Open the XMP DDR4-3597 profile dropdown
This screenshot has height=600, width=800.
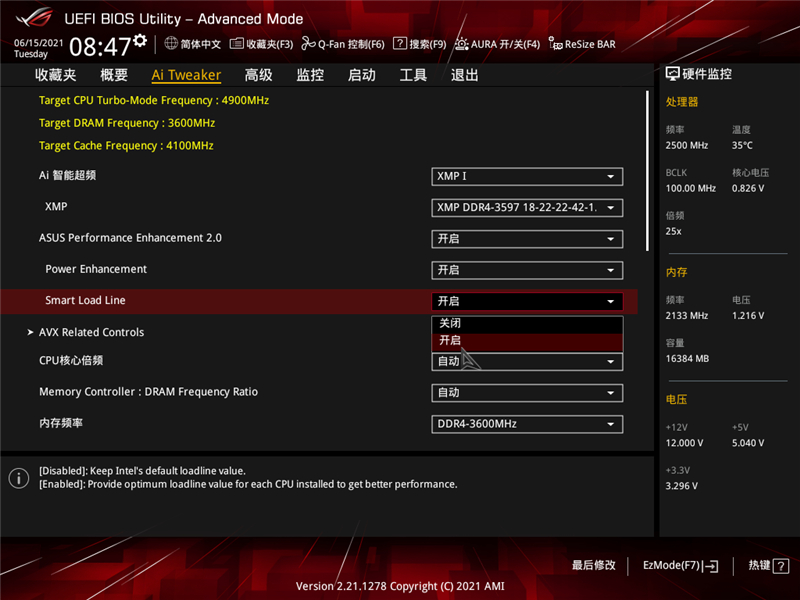coord(527,208)
